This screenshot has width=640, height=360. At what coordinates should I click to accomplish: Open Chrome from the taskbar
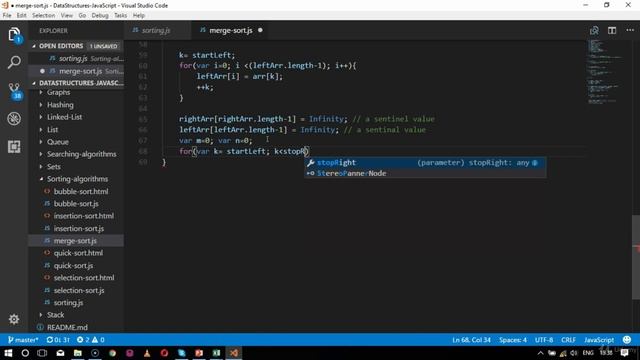(112, 353)
